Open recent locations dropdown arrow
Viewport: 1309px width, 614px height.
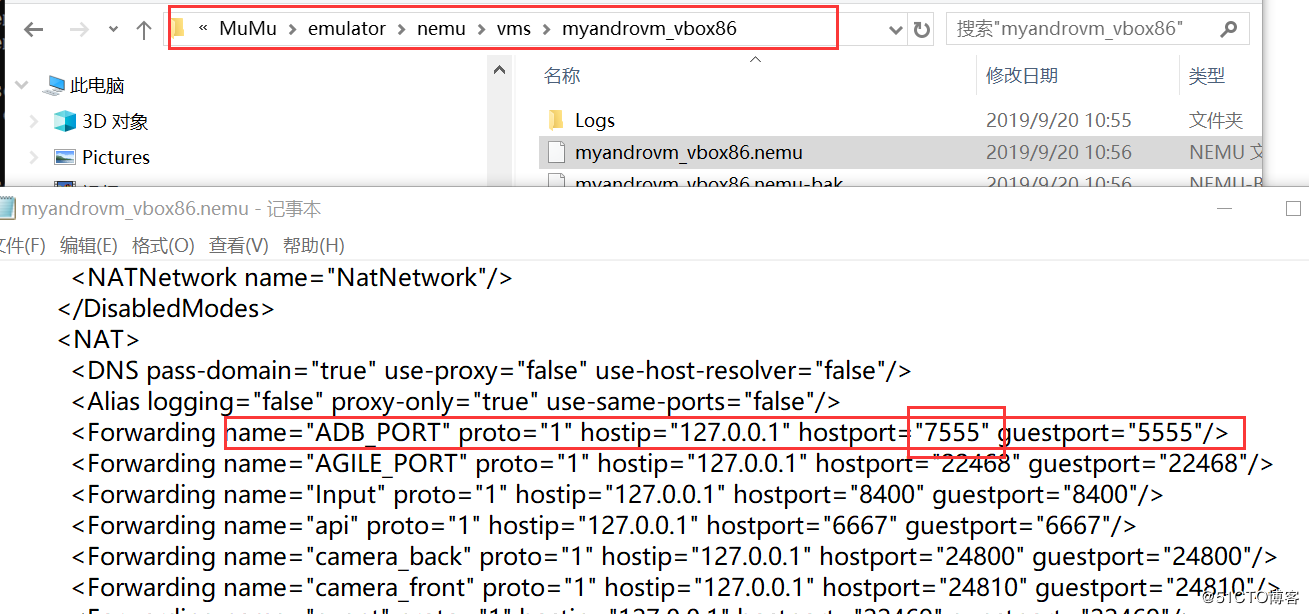[113, 31]
